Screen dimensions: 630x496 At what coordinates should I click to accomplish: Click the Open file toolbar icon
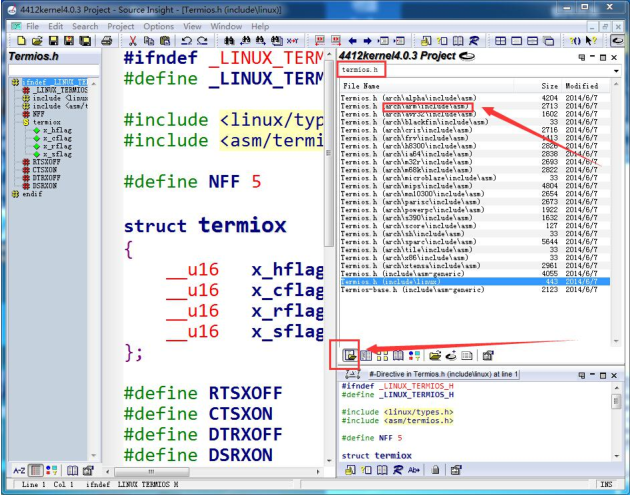[37, 41]
